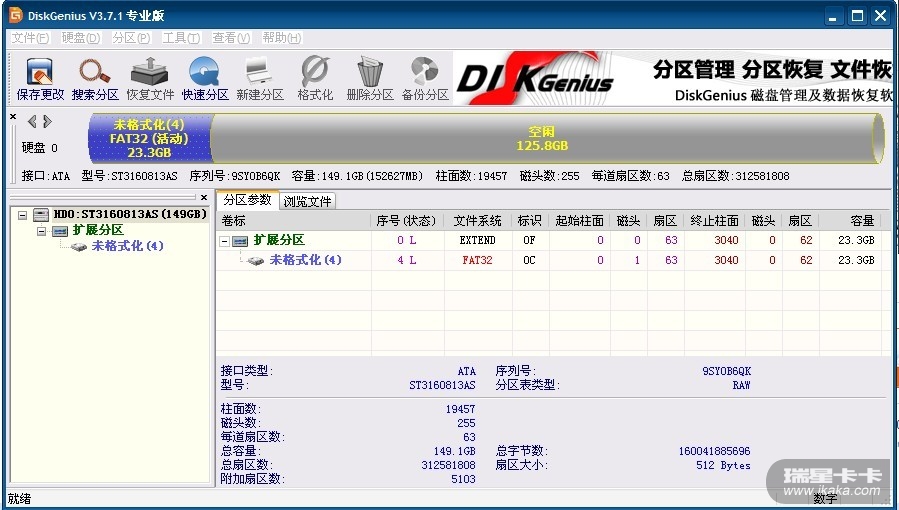This screenshot has height=510, width=899.
Task: Open the 帮助(H) menu
Action: point(282,38)
